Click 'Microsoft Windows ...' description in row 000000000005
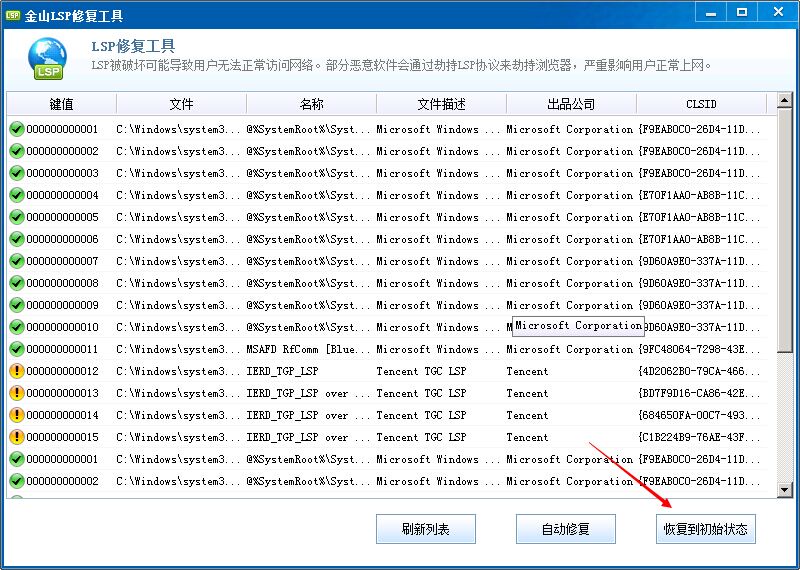 (x=438, y=217)
